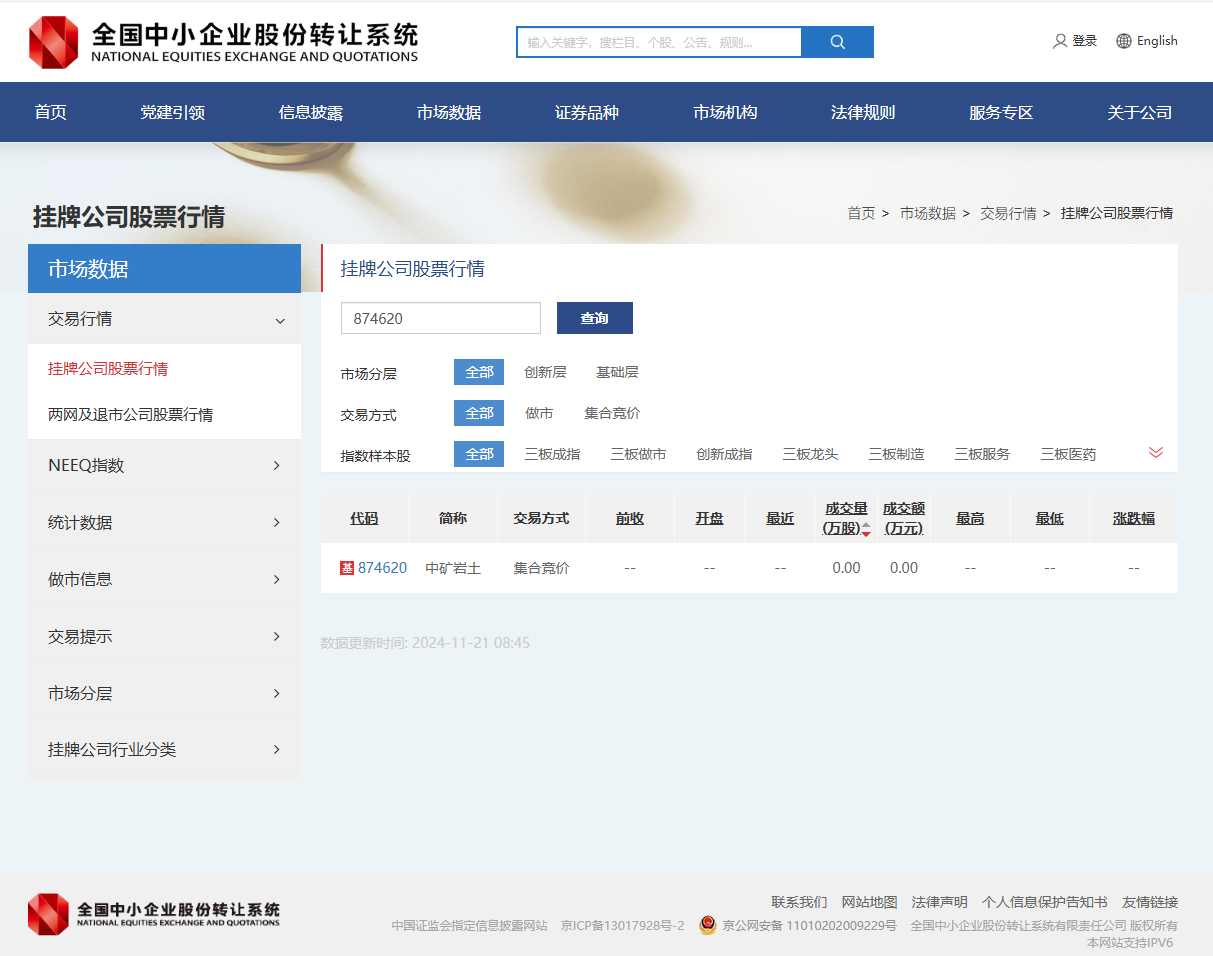Open 市场数据 navigation menu
1213x956 pixels.
pos(449,112)
